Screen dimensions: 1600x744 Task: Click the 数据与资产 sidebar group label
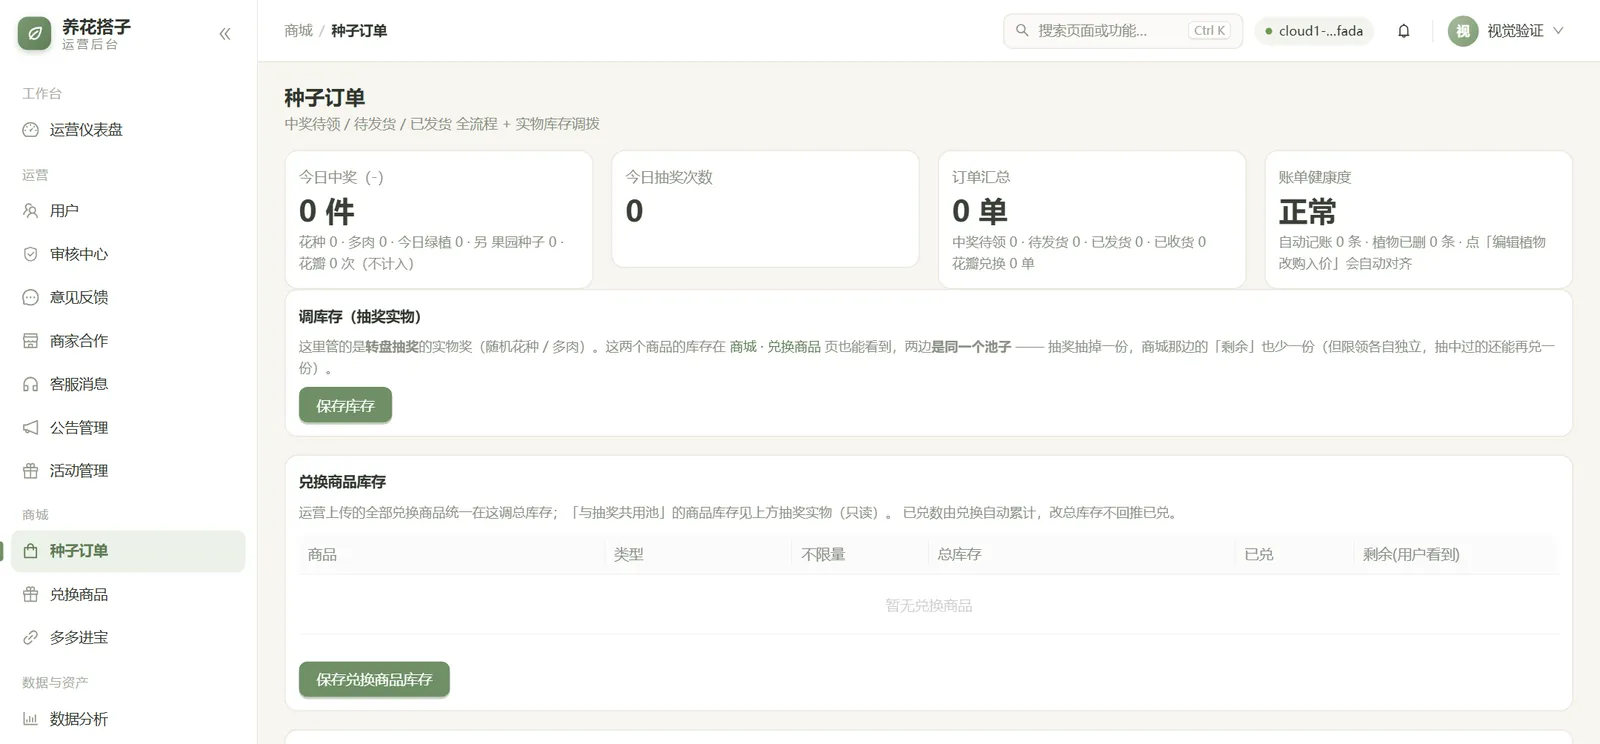(55, 683)
